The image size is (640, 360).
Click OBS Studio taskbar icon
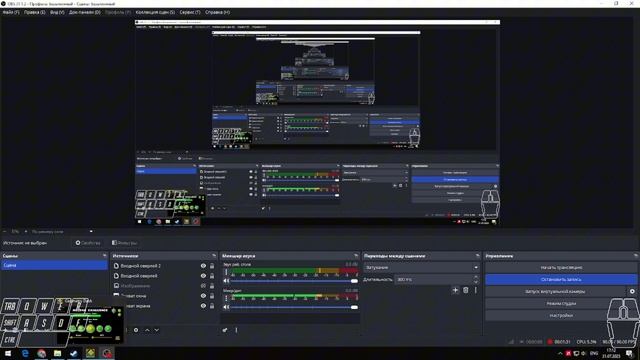[107, 353]
